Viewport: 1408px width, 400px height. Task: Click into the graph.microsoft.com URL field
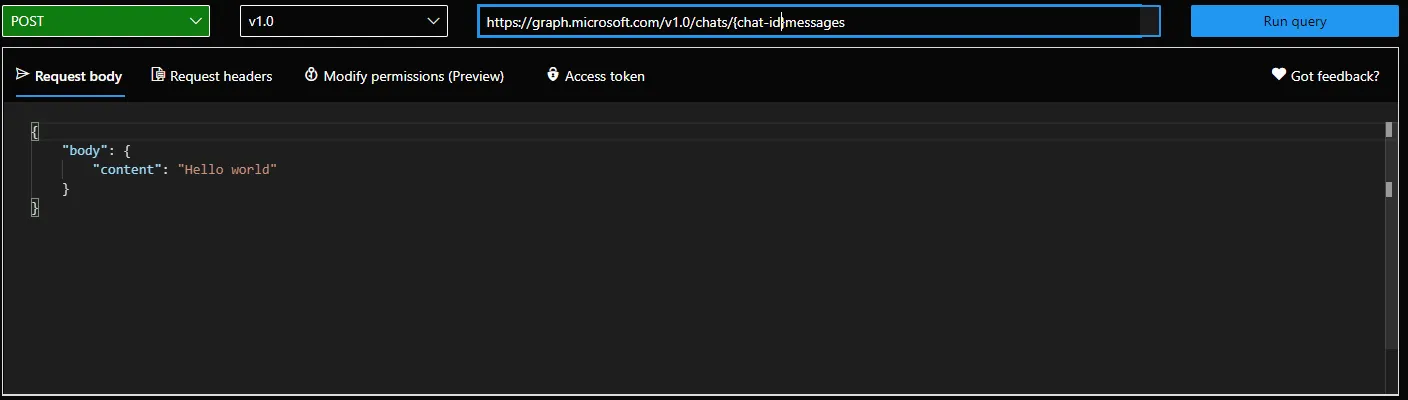point(808,21)
